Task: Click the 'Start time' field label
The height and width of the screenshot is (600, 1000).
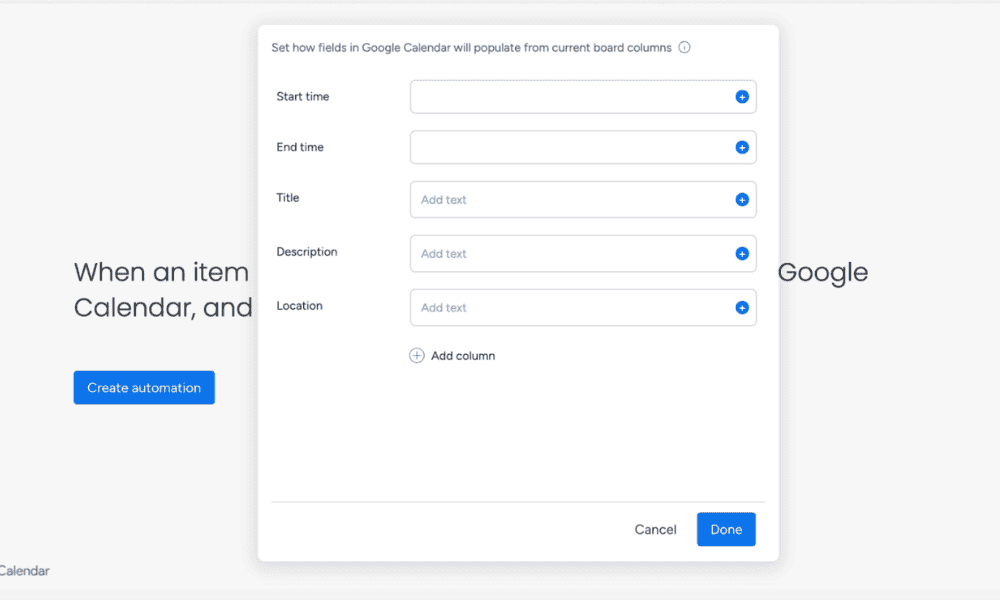Action: point(302,97)
